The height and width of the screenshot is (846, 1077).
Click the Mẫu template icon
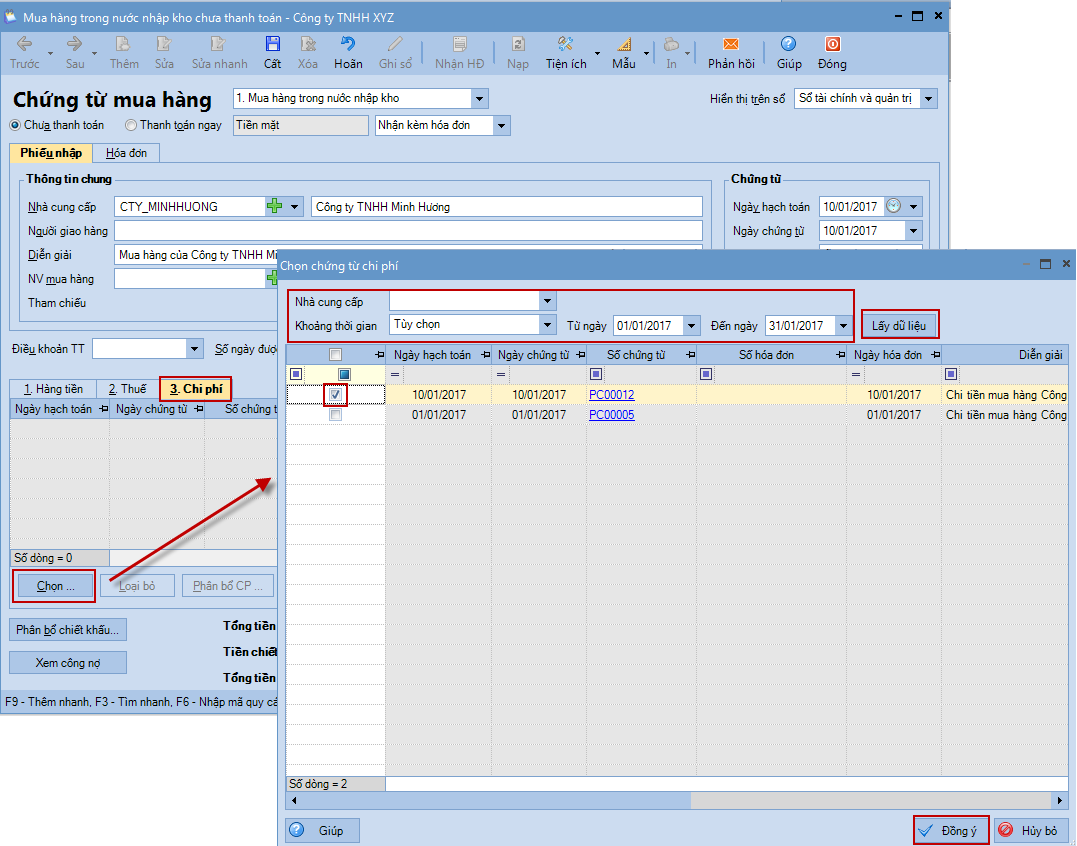[624, 45]
